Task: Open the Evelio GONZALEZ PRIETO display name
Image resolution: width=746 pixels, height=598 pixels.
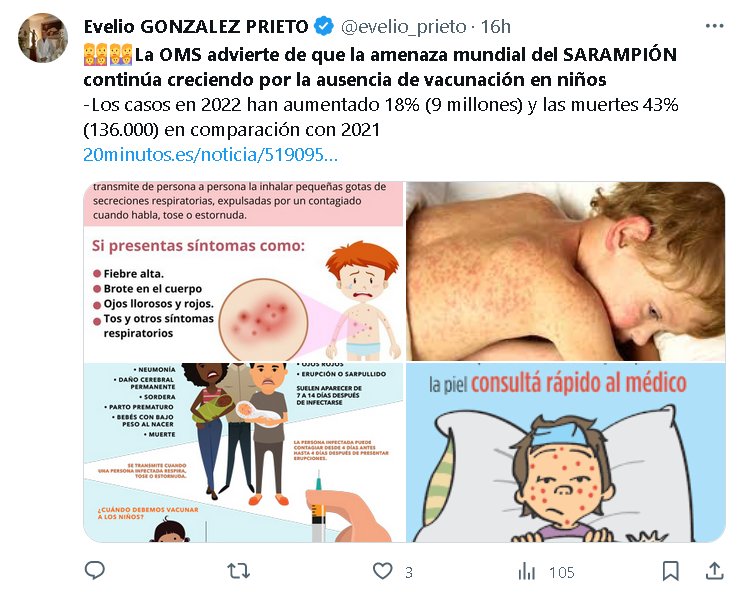Action: point(196,27)
